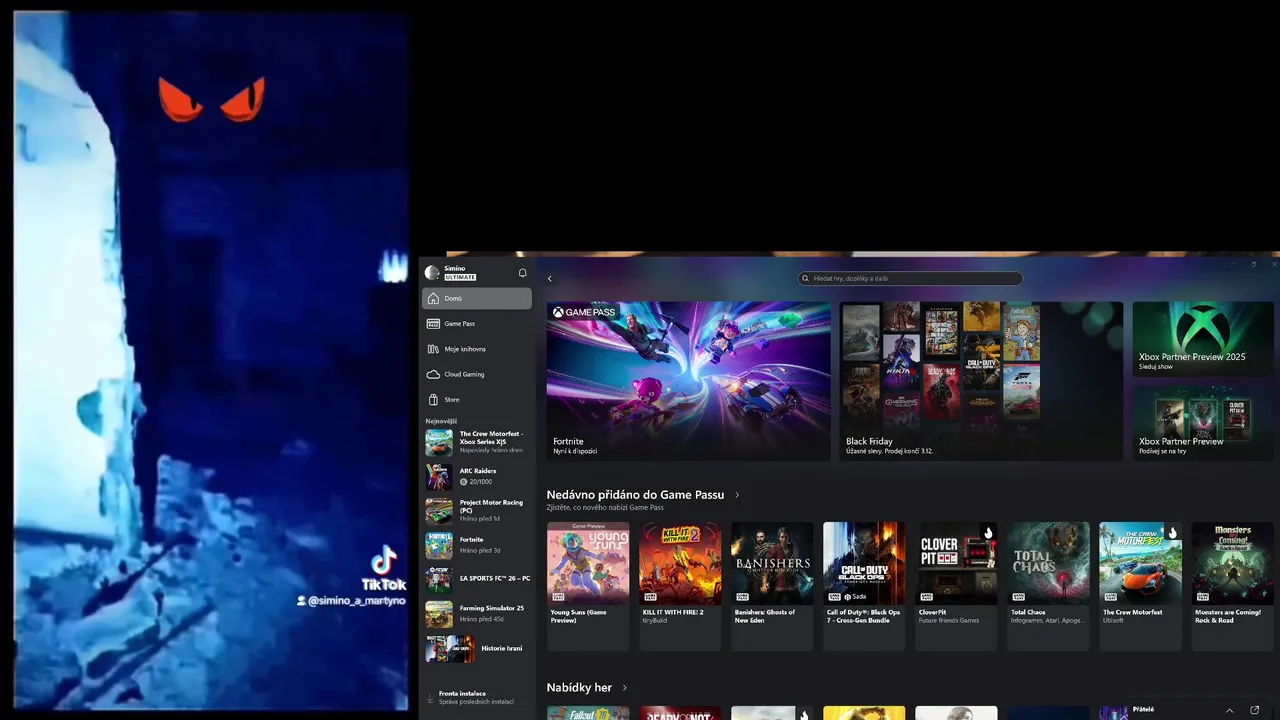Pop out the Přátelé friends panel
This screenshot has height=720, width=1280.
click(1255, 710)
